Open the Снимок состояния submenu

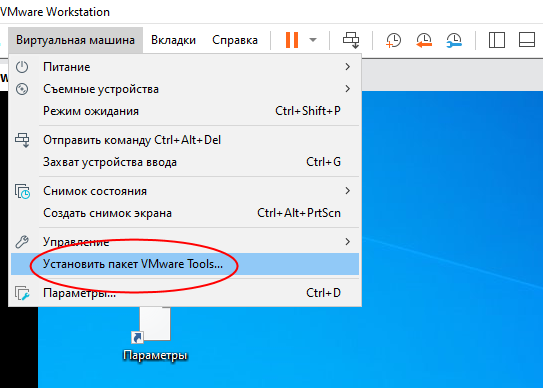click(185, 191)
